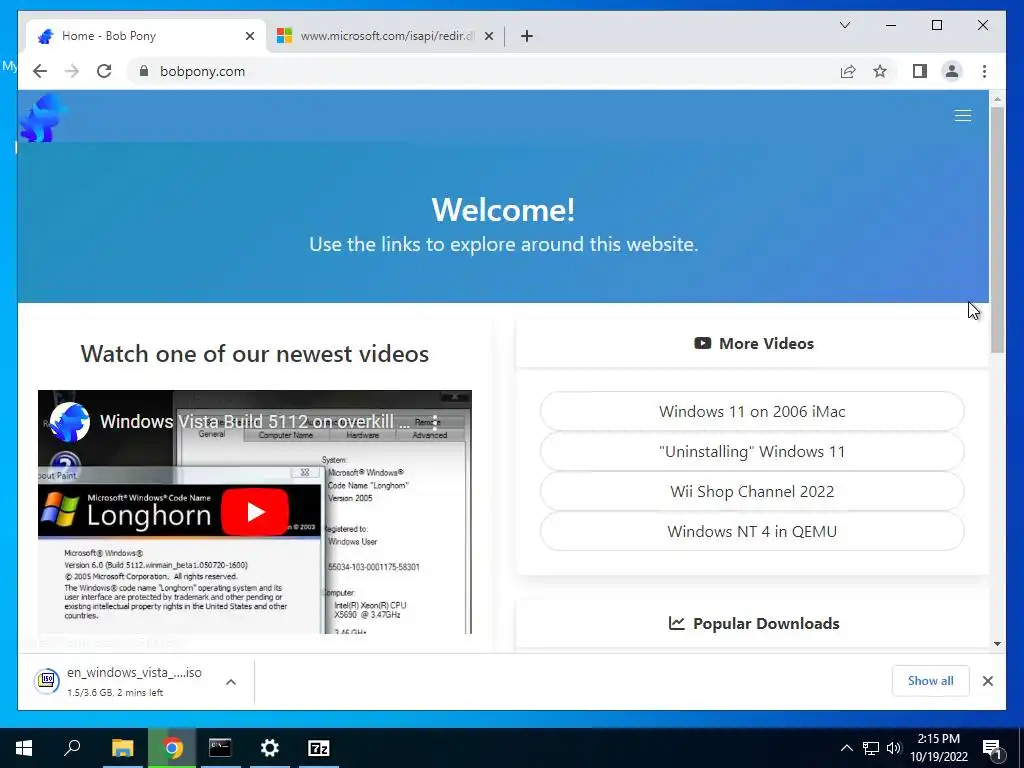The height and width of the screenshot is (768, 1024).
Task: Click the en_windows_vista iso file name
Action: click(x=135, y=672)
